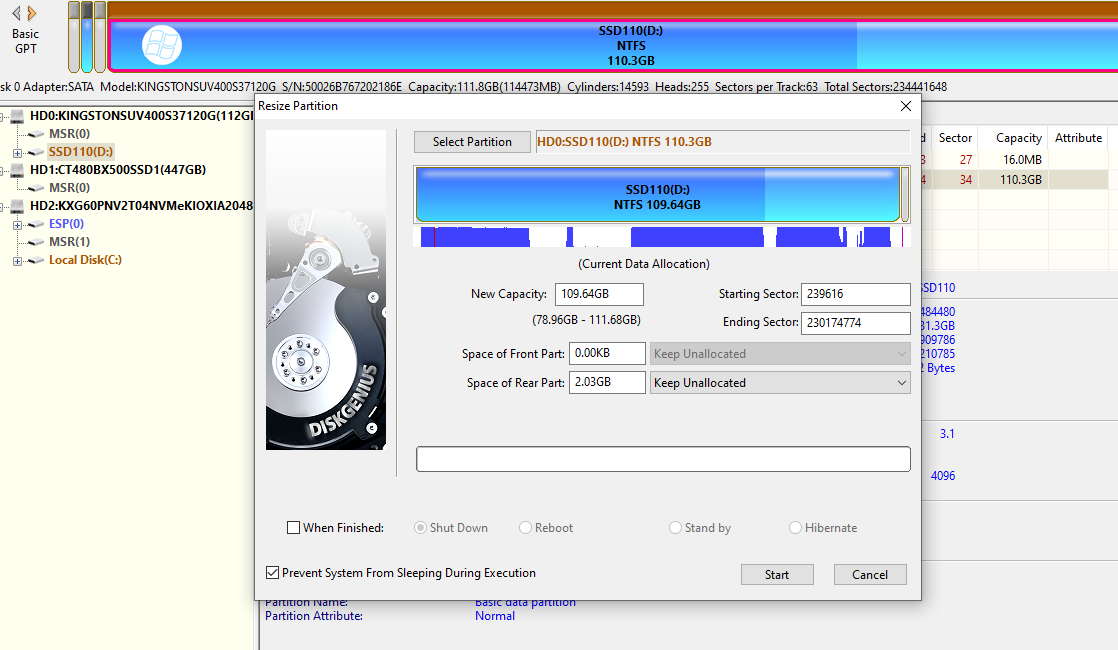Click the Sector column header
This screenshot has width=1118, height=650.
pos(955,138)
